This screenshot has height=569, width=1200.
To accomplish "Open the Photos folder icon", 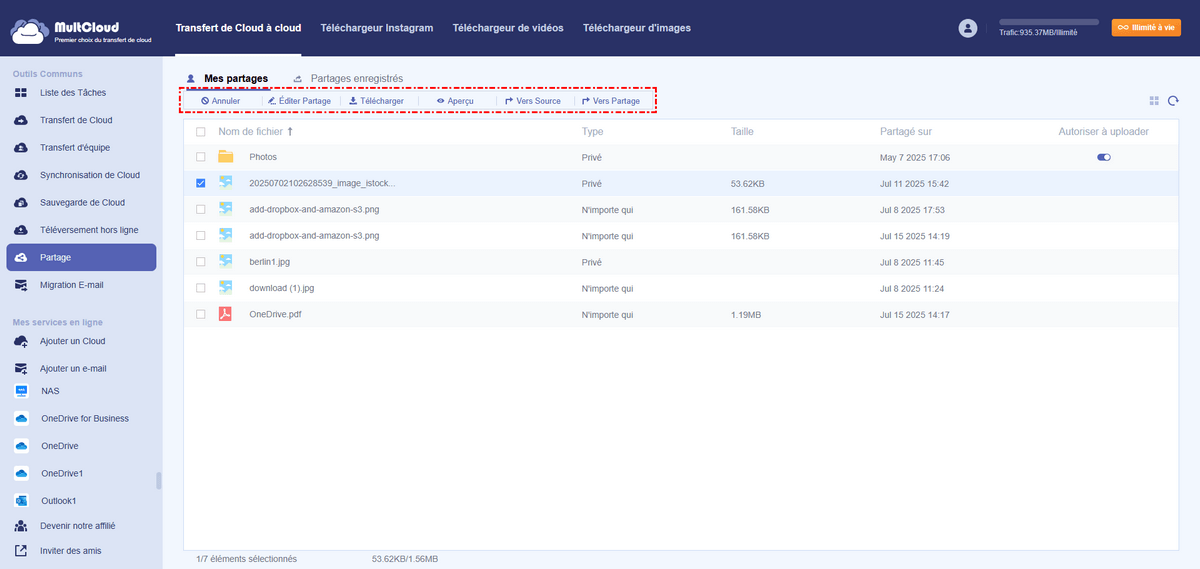I will pos(226,157).
